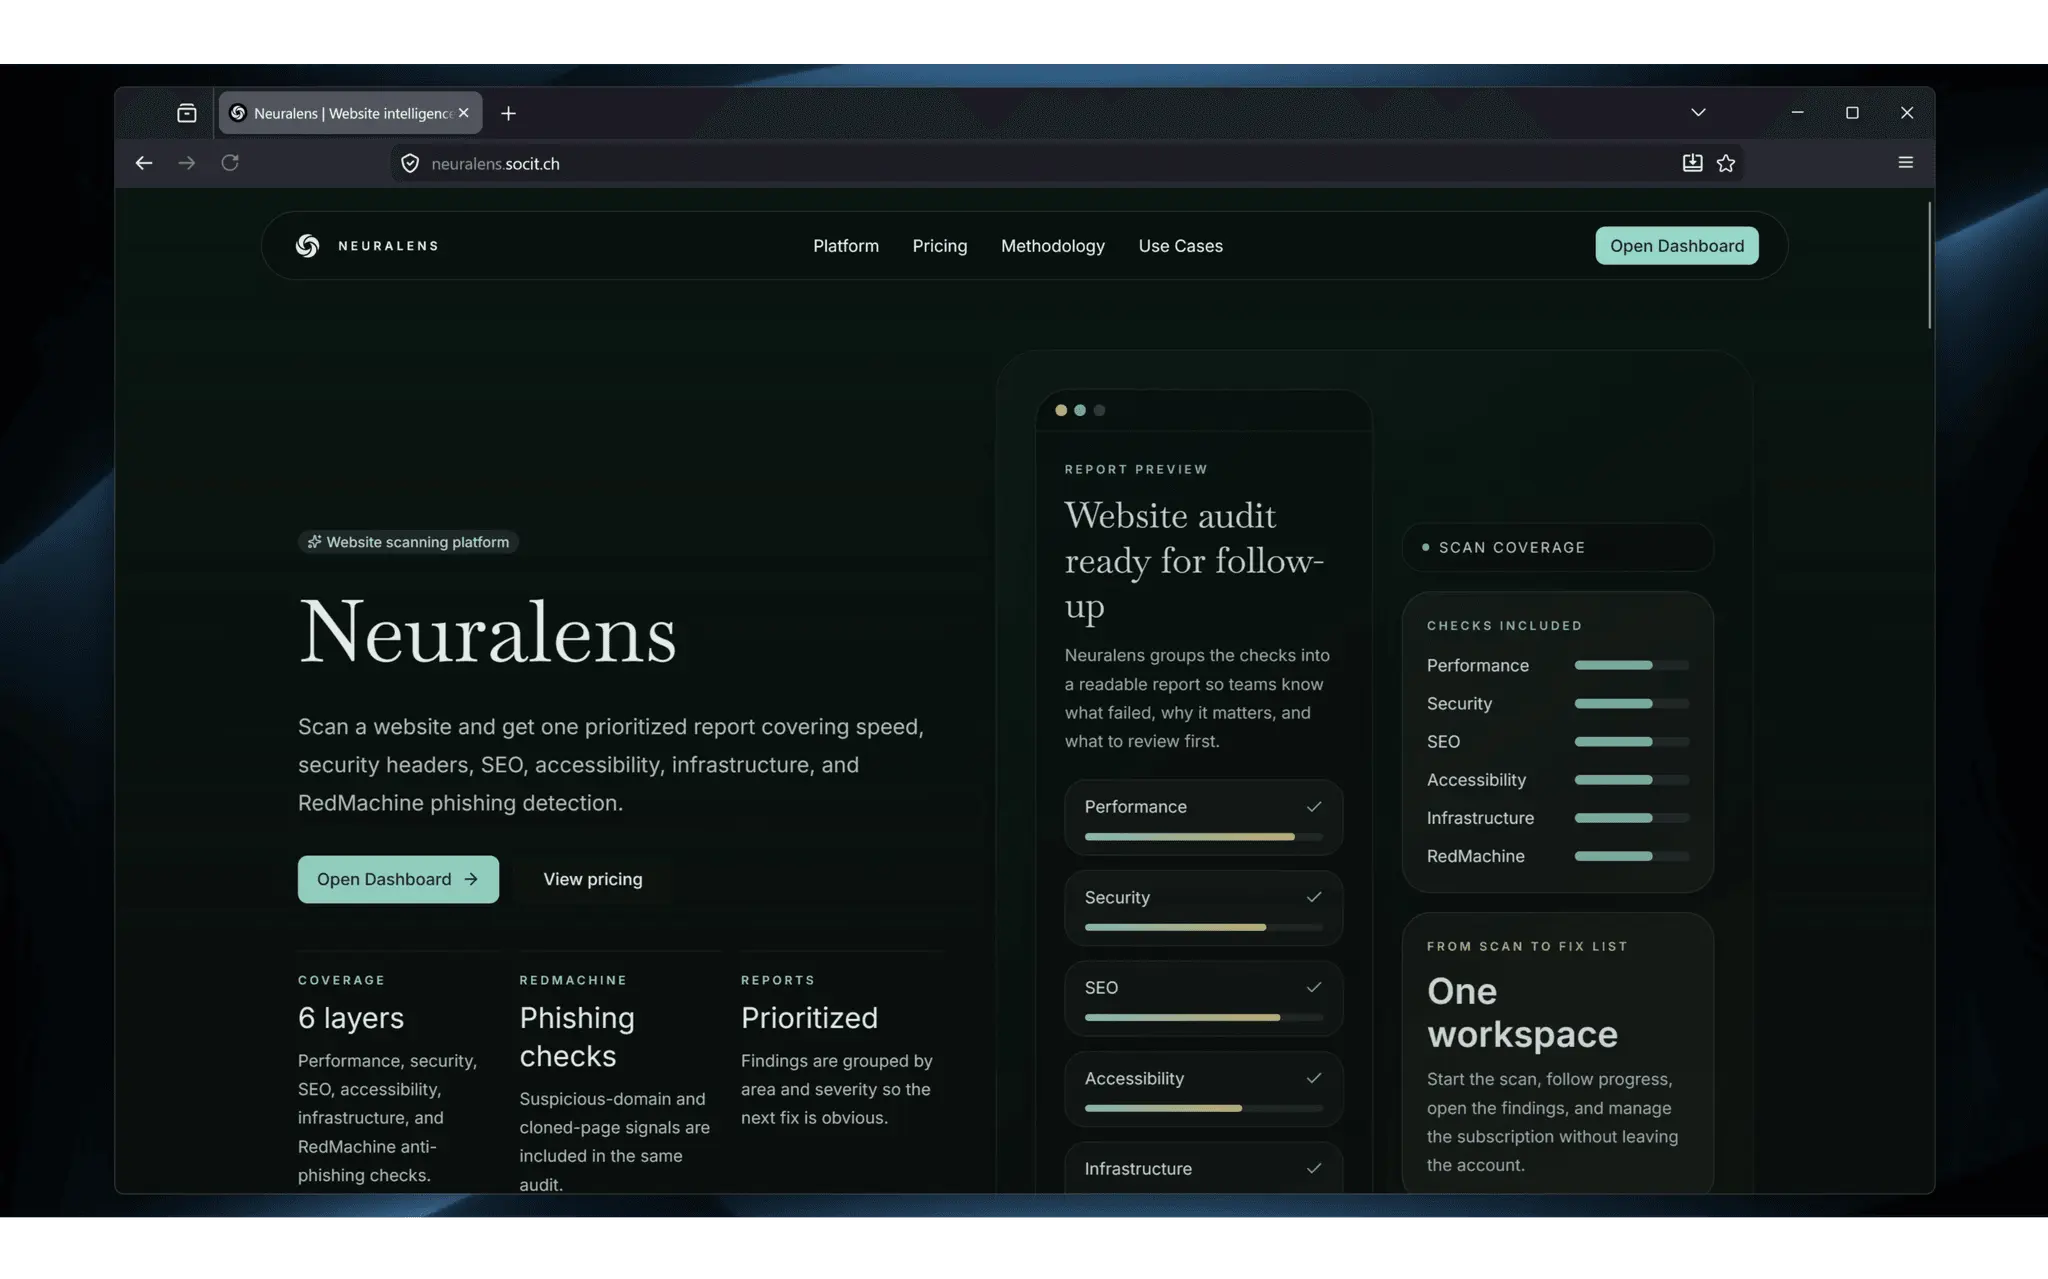The image size is (2048, 1279).
Task: Click Open Dashboard button in header
Action: tap(1677, 246)
